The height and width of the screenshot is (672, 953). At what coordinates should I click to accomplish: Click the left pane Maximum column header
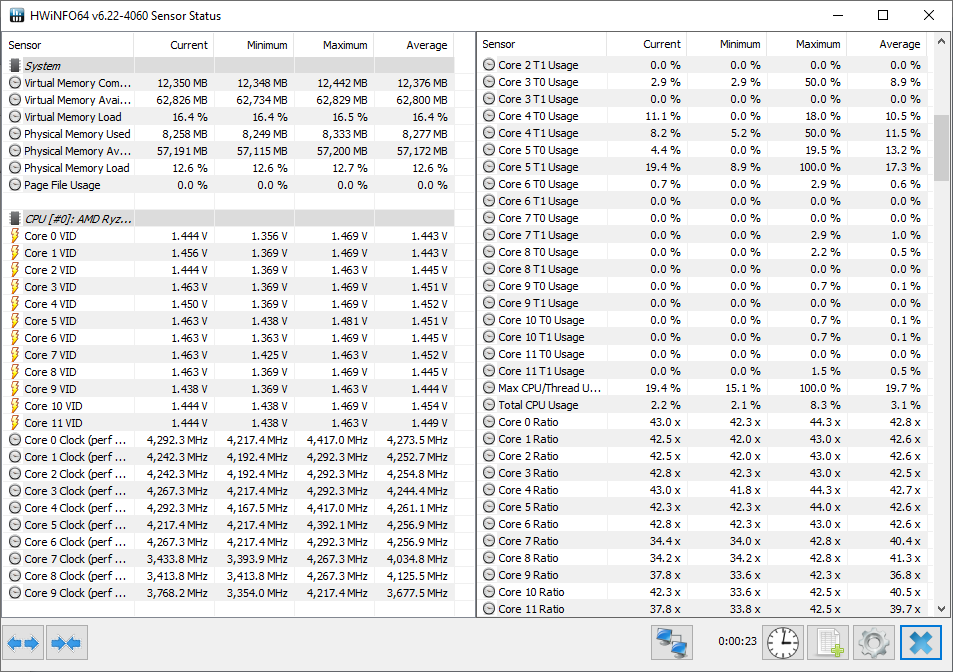tap(334, 45)
